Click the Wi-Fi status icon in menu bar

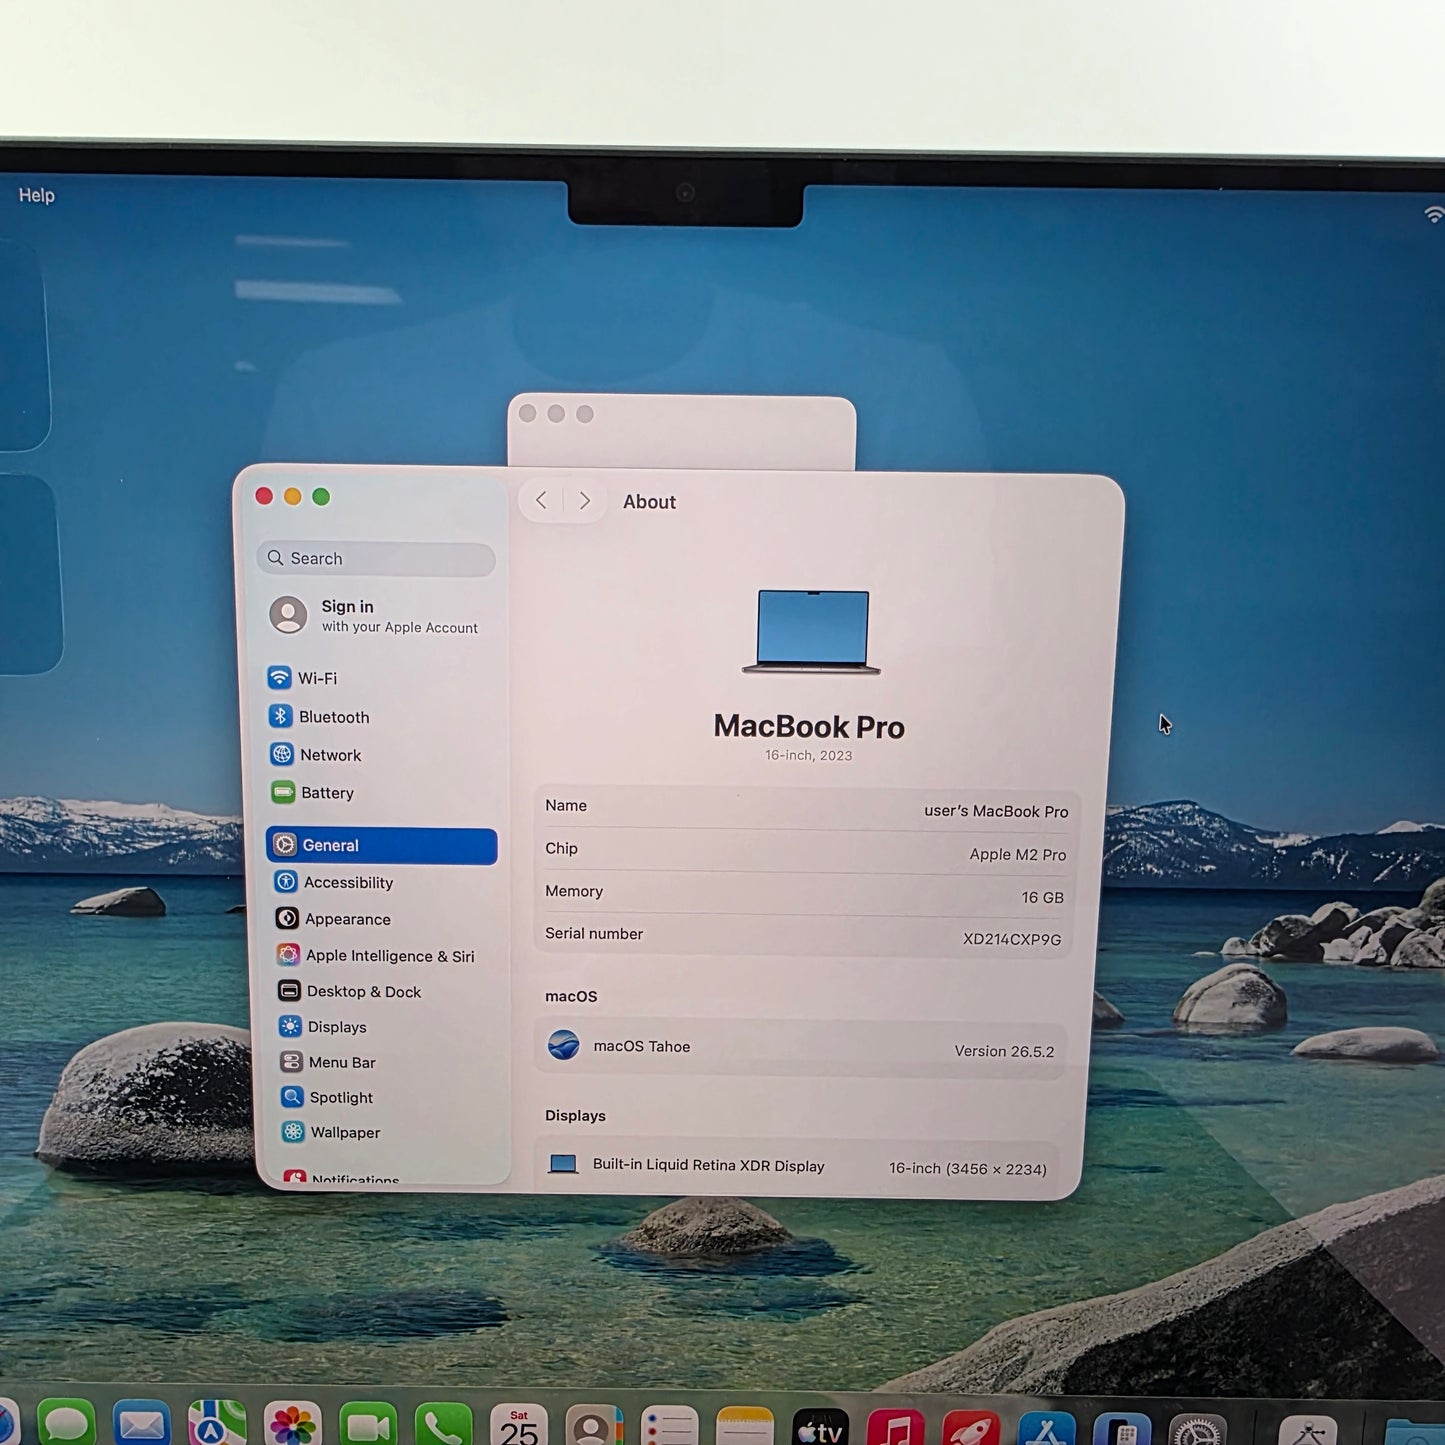pos(1434,214)
